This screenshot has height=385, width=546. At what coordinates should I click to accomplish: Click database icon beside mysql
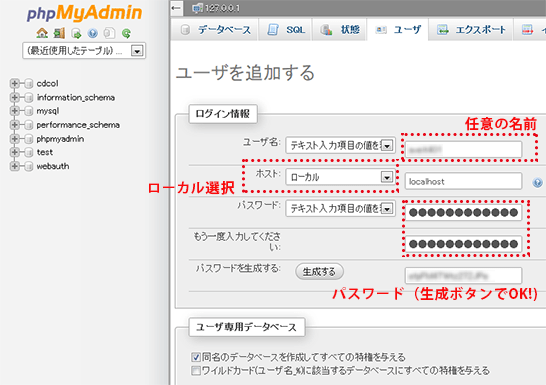pos(29,111)
